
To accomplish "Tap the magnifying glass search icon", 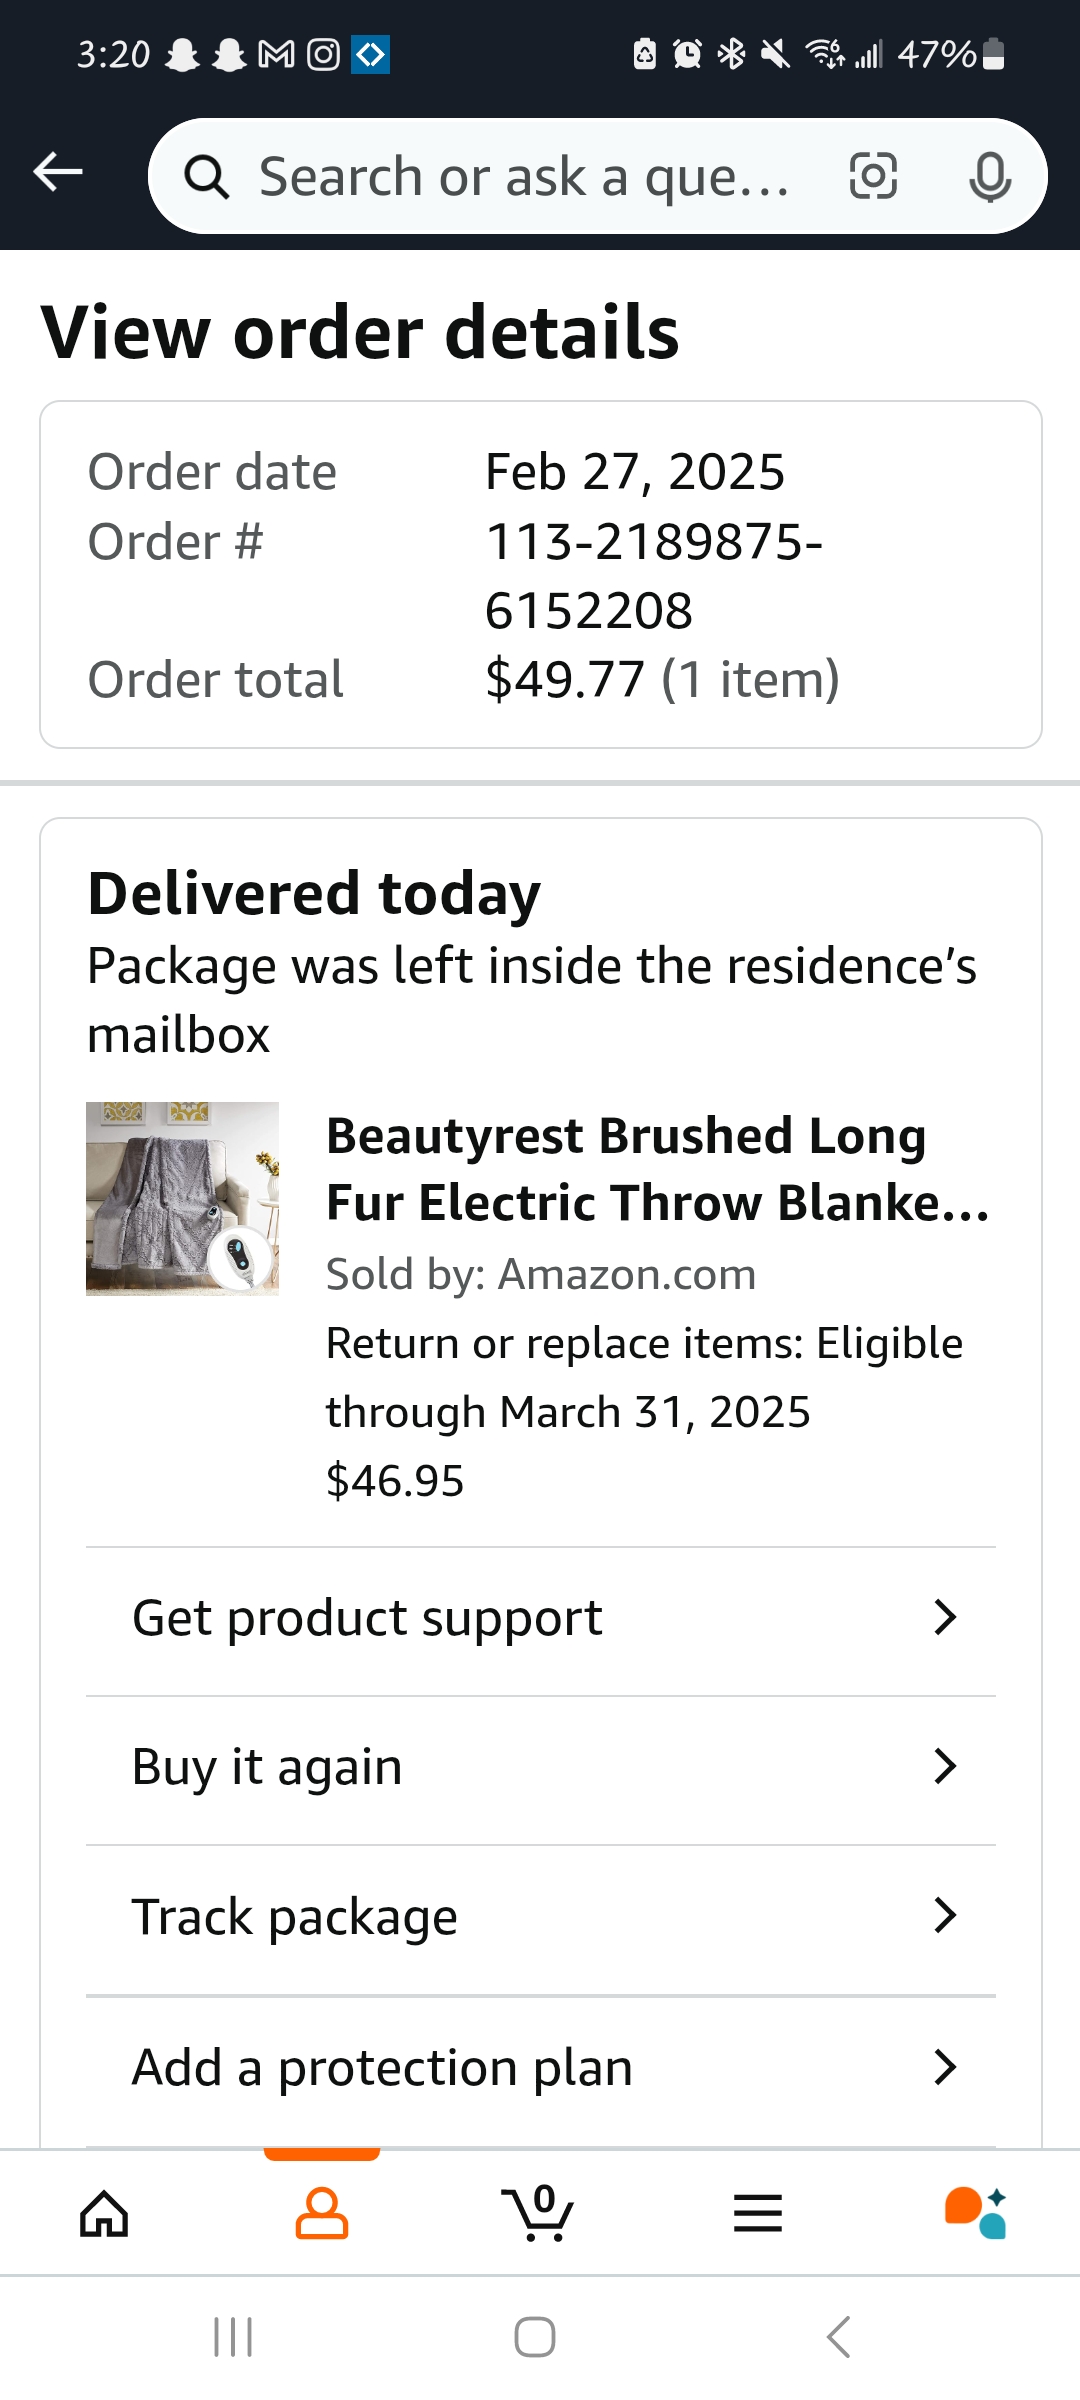I will pyautogui.click(x=207, y=178).
